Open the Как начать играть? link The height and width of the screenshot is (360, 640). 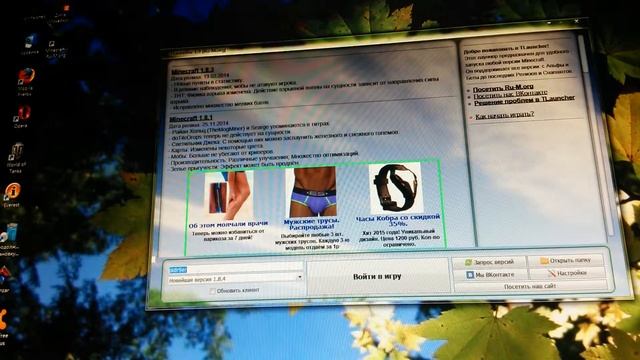tap(504, 116)
